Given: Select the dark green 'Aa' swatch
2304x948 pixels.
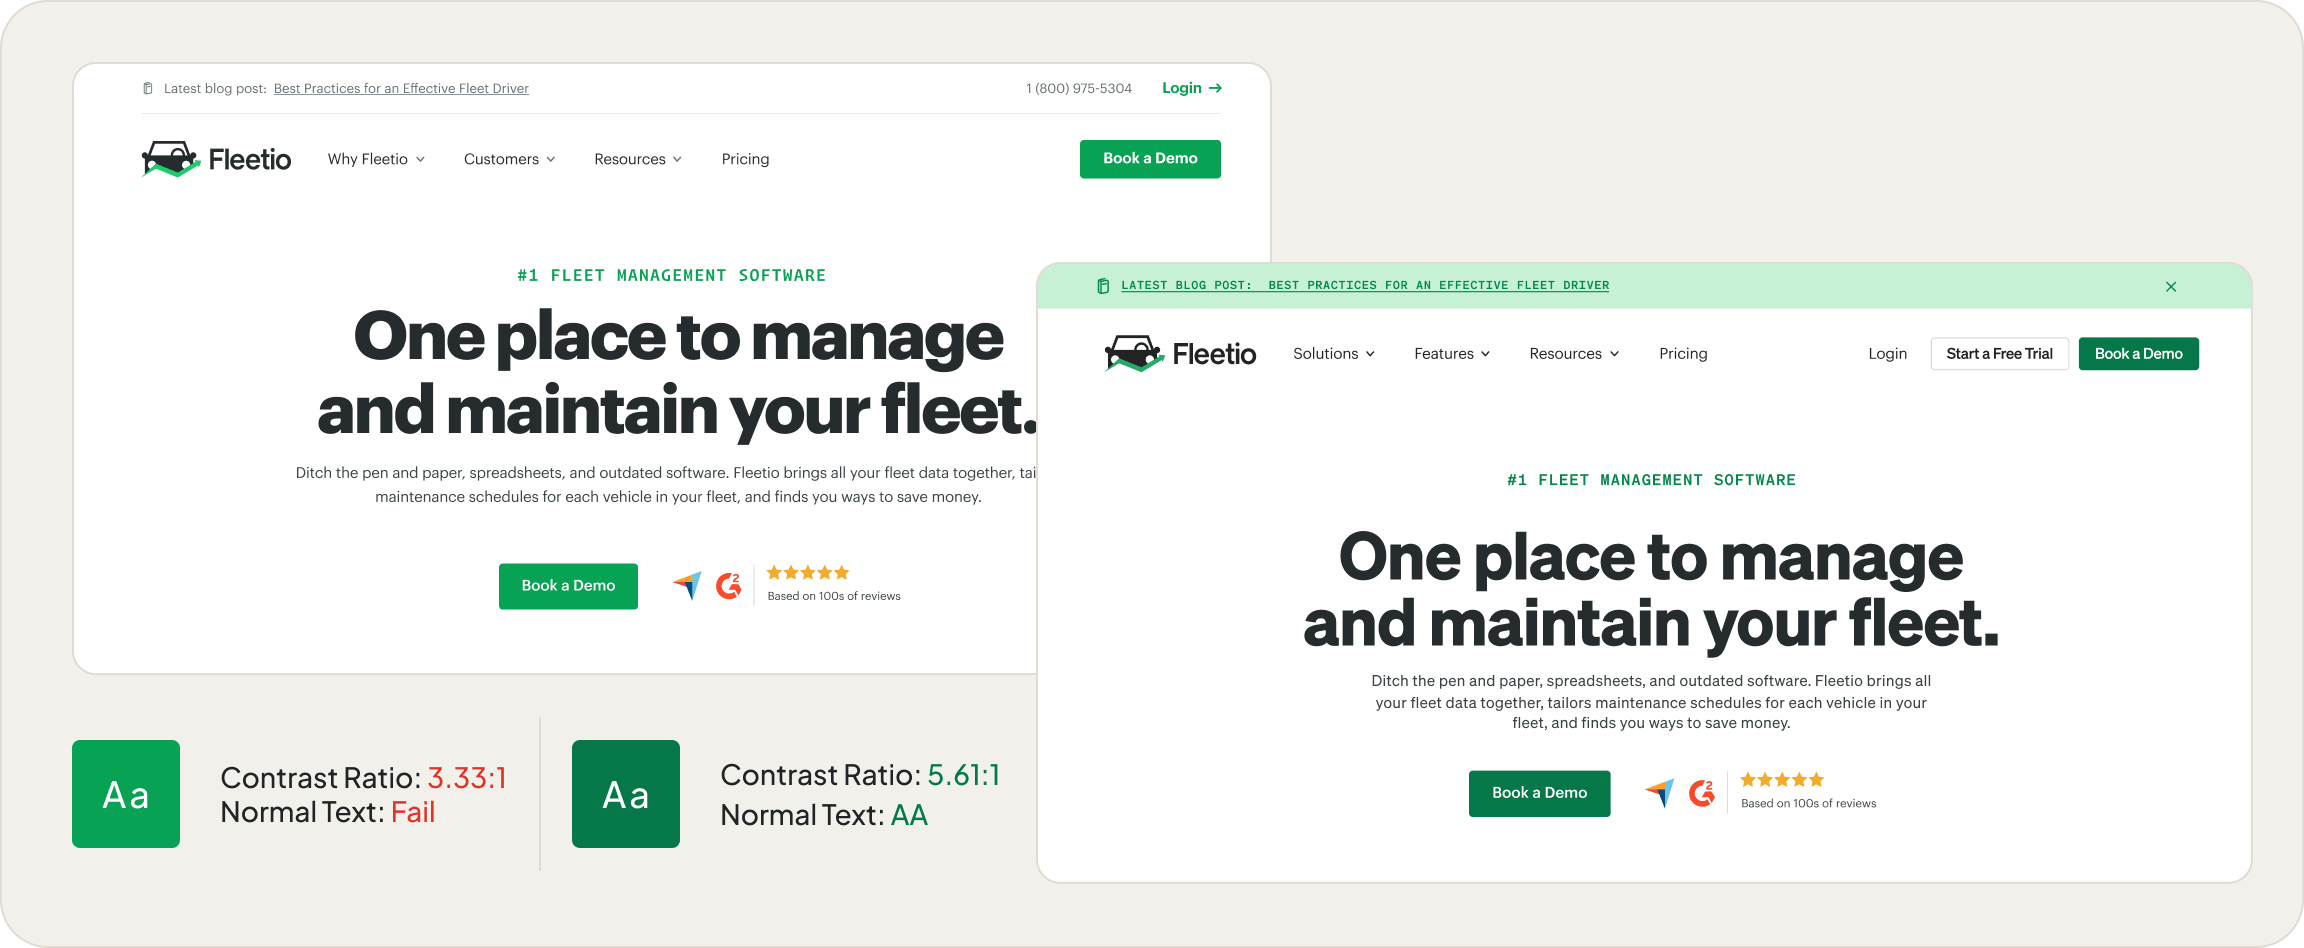Looking at the screenshot, I should (626, 794).
